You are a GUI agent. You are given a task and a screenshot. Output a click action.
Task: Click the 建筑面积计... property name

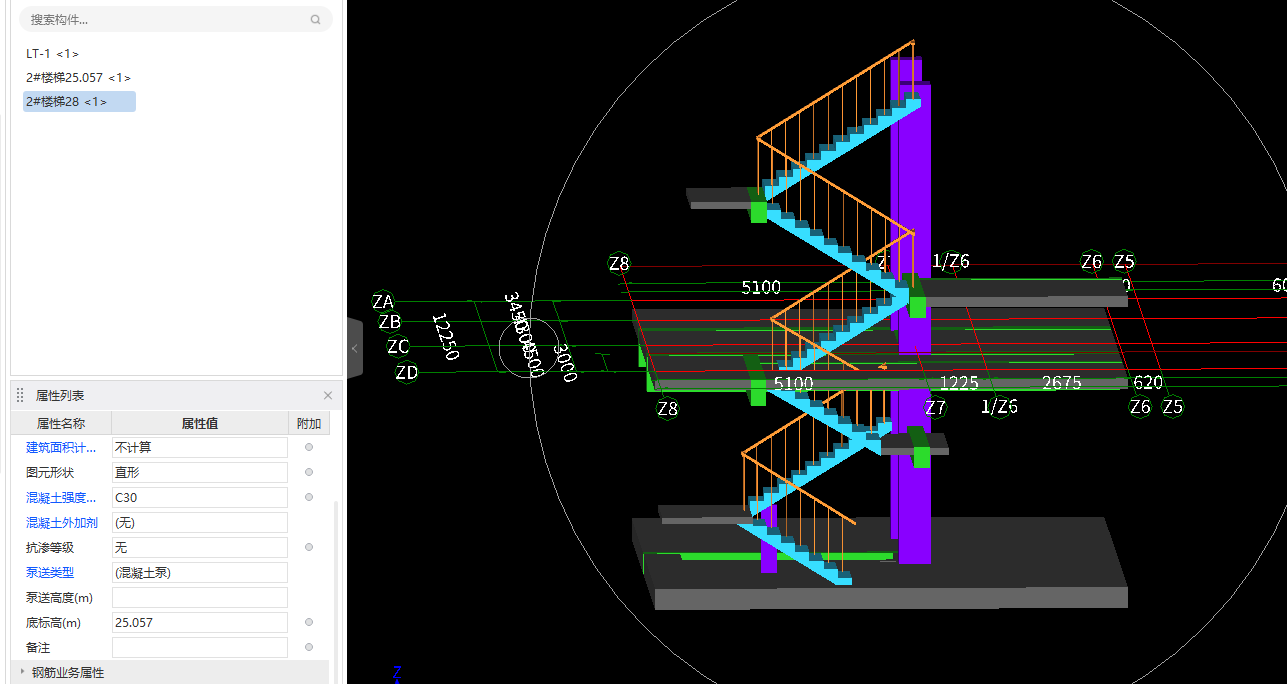61,448
